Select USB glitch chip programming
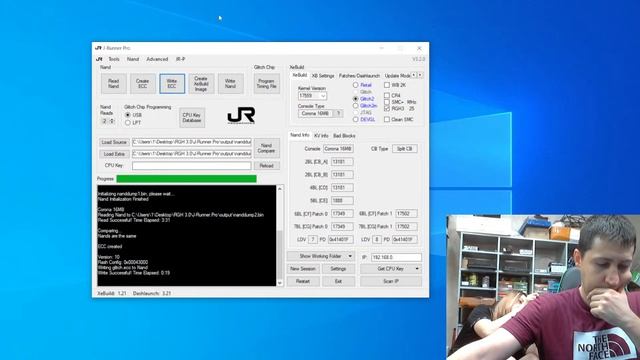 (x=128, y=115)
